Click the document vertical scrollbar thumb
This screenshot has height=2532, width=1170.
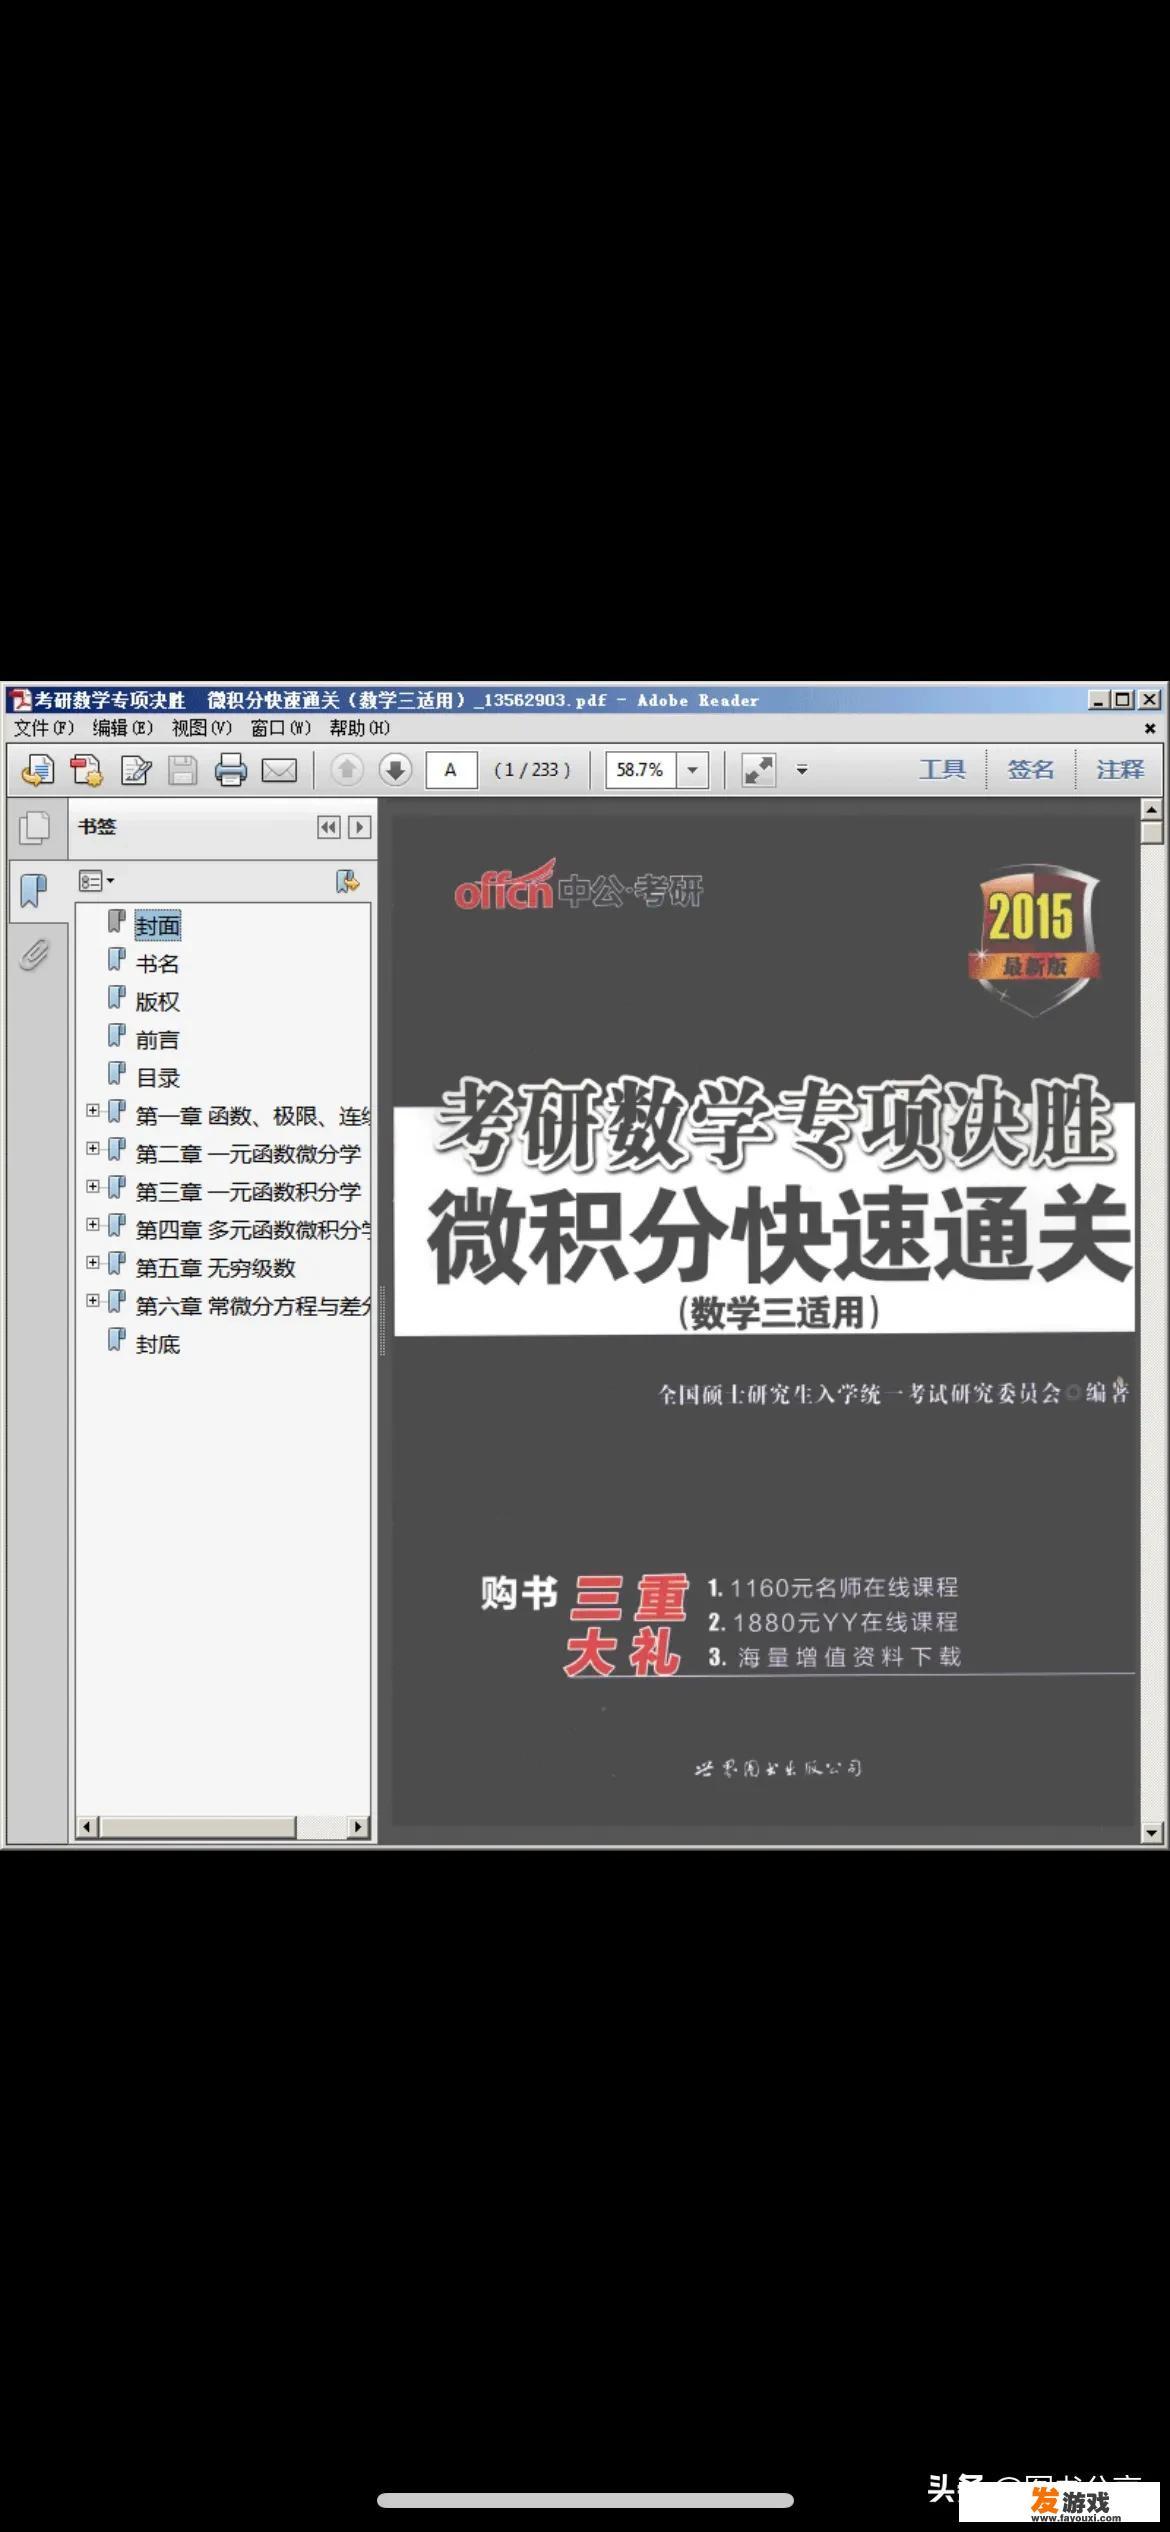tap(1152, 832)
